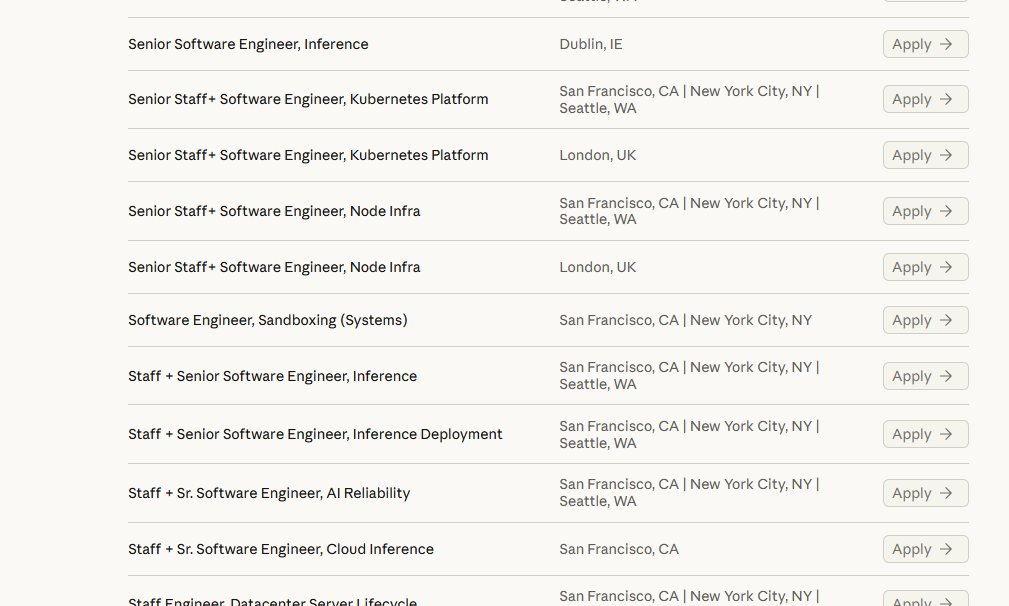The height and width of the screenshot is (606, 1009).
Task: Click Staff + Senior Software Engineer, Inference title
Action: coord(272,376)
